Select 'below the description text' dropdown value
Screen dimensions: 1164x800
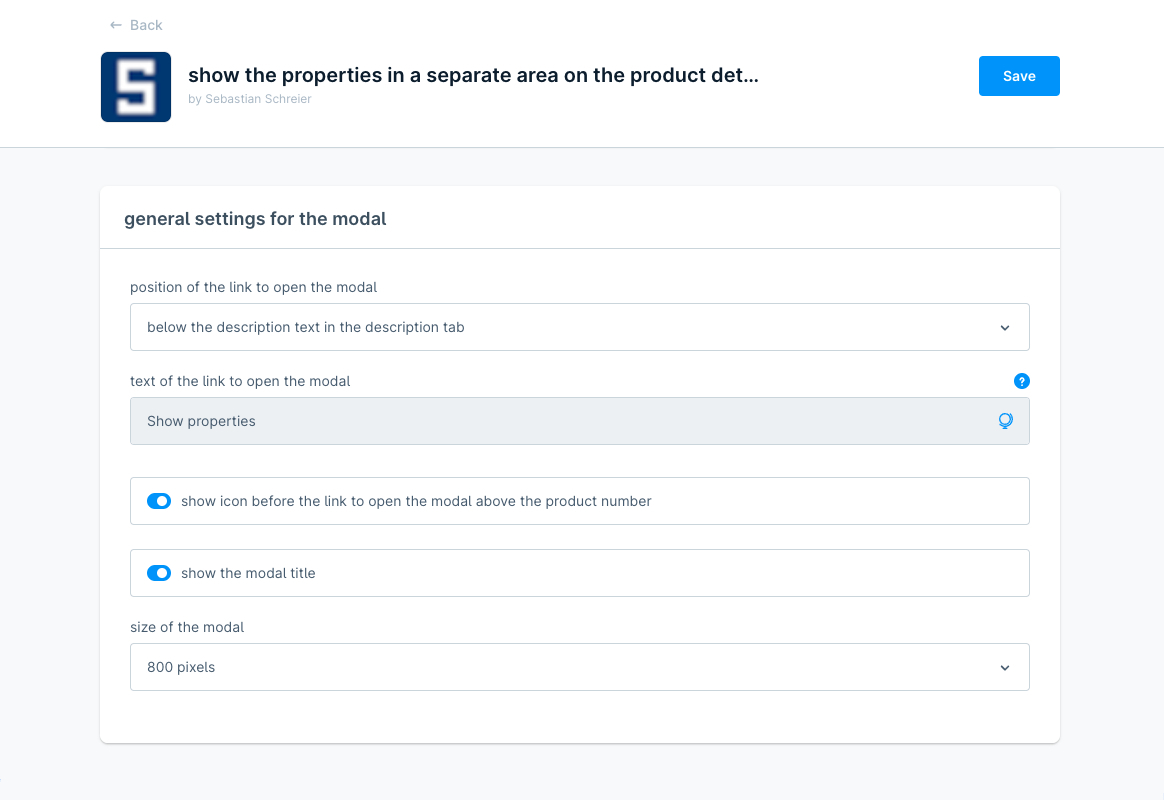[x=306, y=327]
